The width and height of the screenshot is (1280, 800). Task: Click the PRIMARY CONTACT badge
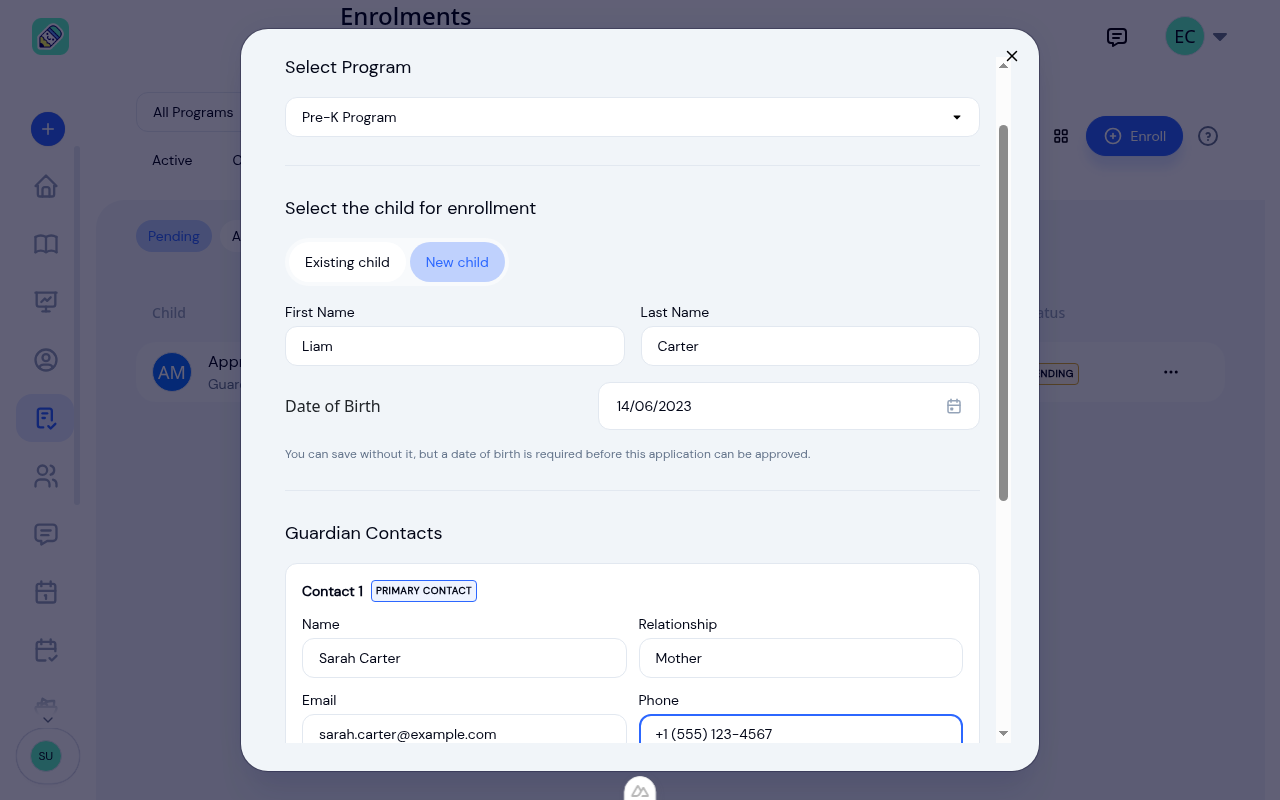point(424,591)
